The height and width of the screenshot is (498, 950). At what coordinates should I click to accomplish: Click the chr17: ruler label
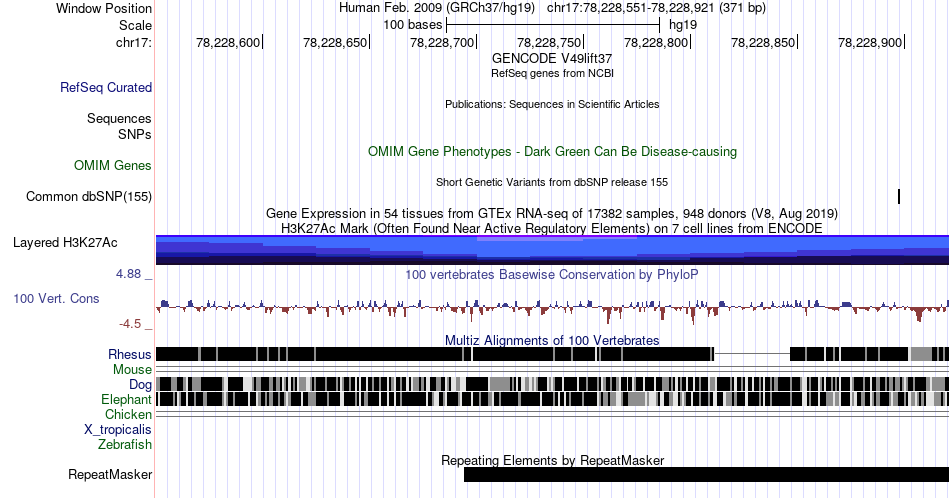point(134,42)
